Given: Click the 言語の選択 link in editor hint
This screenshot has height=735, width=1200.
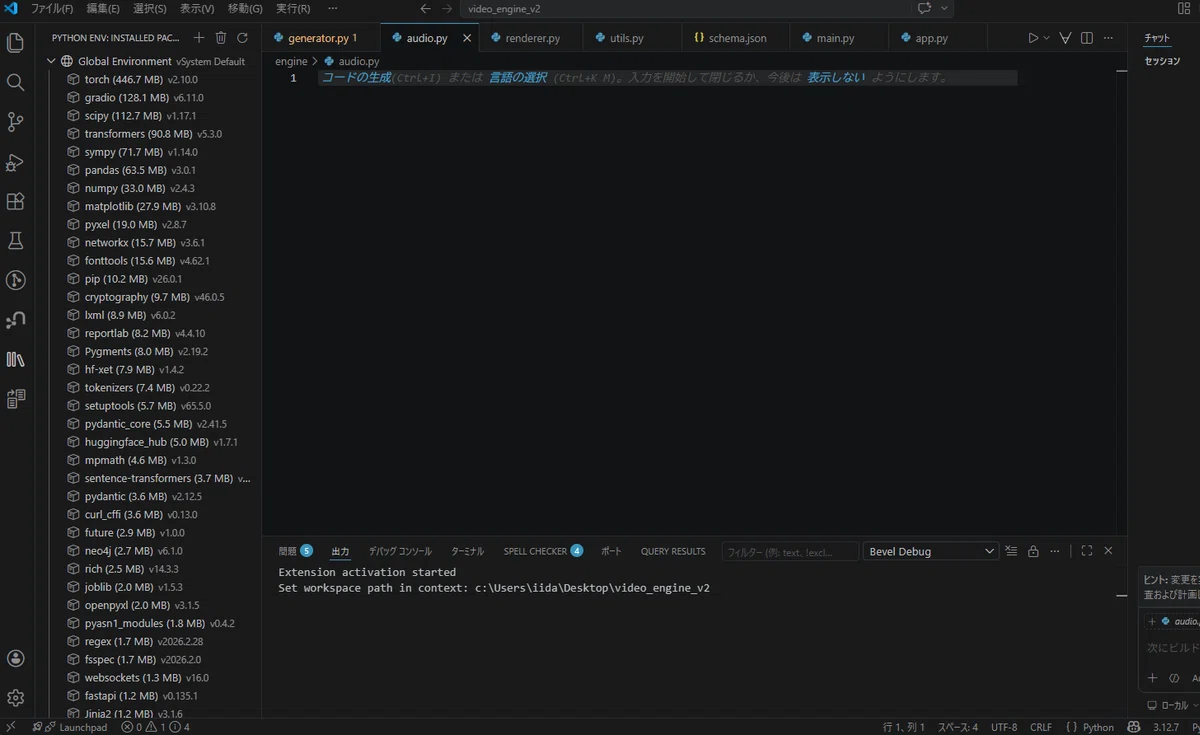Looking at the screenshot, I should pyautogui.click(x=517, y=78).
